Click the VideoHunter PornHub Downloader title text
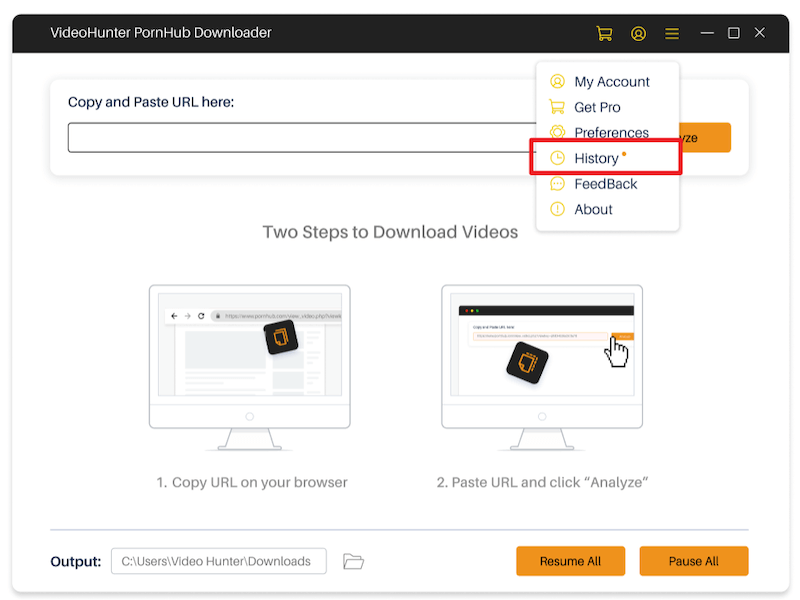Viewport: 800px width, 600px height. [161, 33]
